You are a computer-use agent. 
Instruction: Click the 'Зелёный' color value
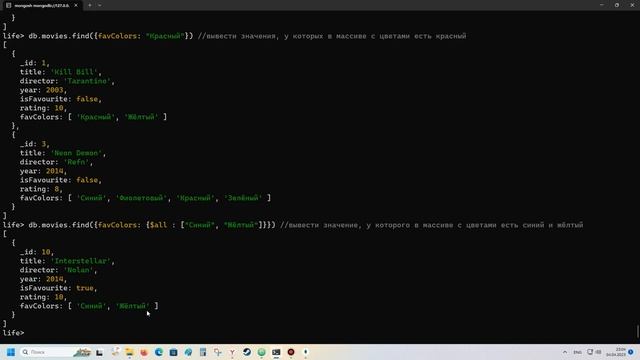tap(242, 198)
